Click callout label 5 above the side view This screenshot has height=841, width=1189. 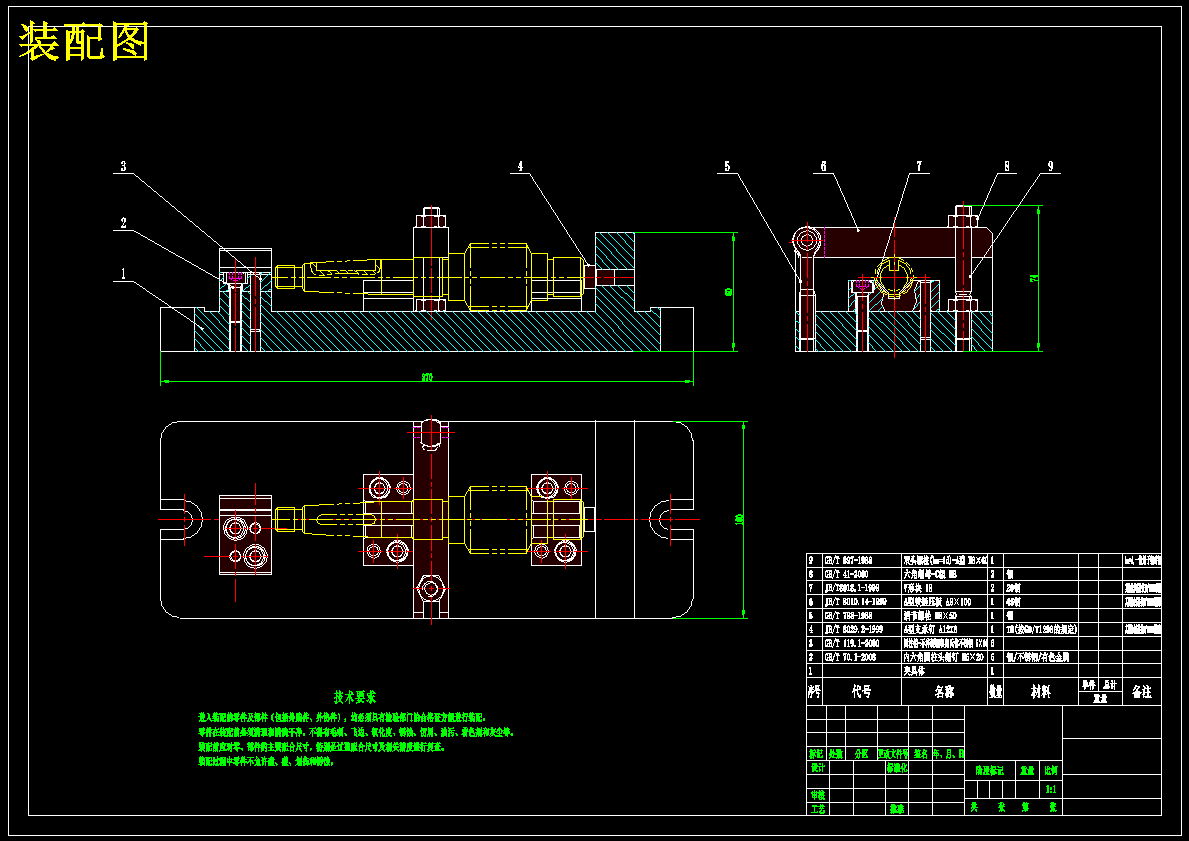click(727, 166)
